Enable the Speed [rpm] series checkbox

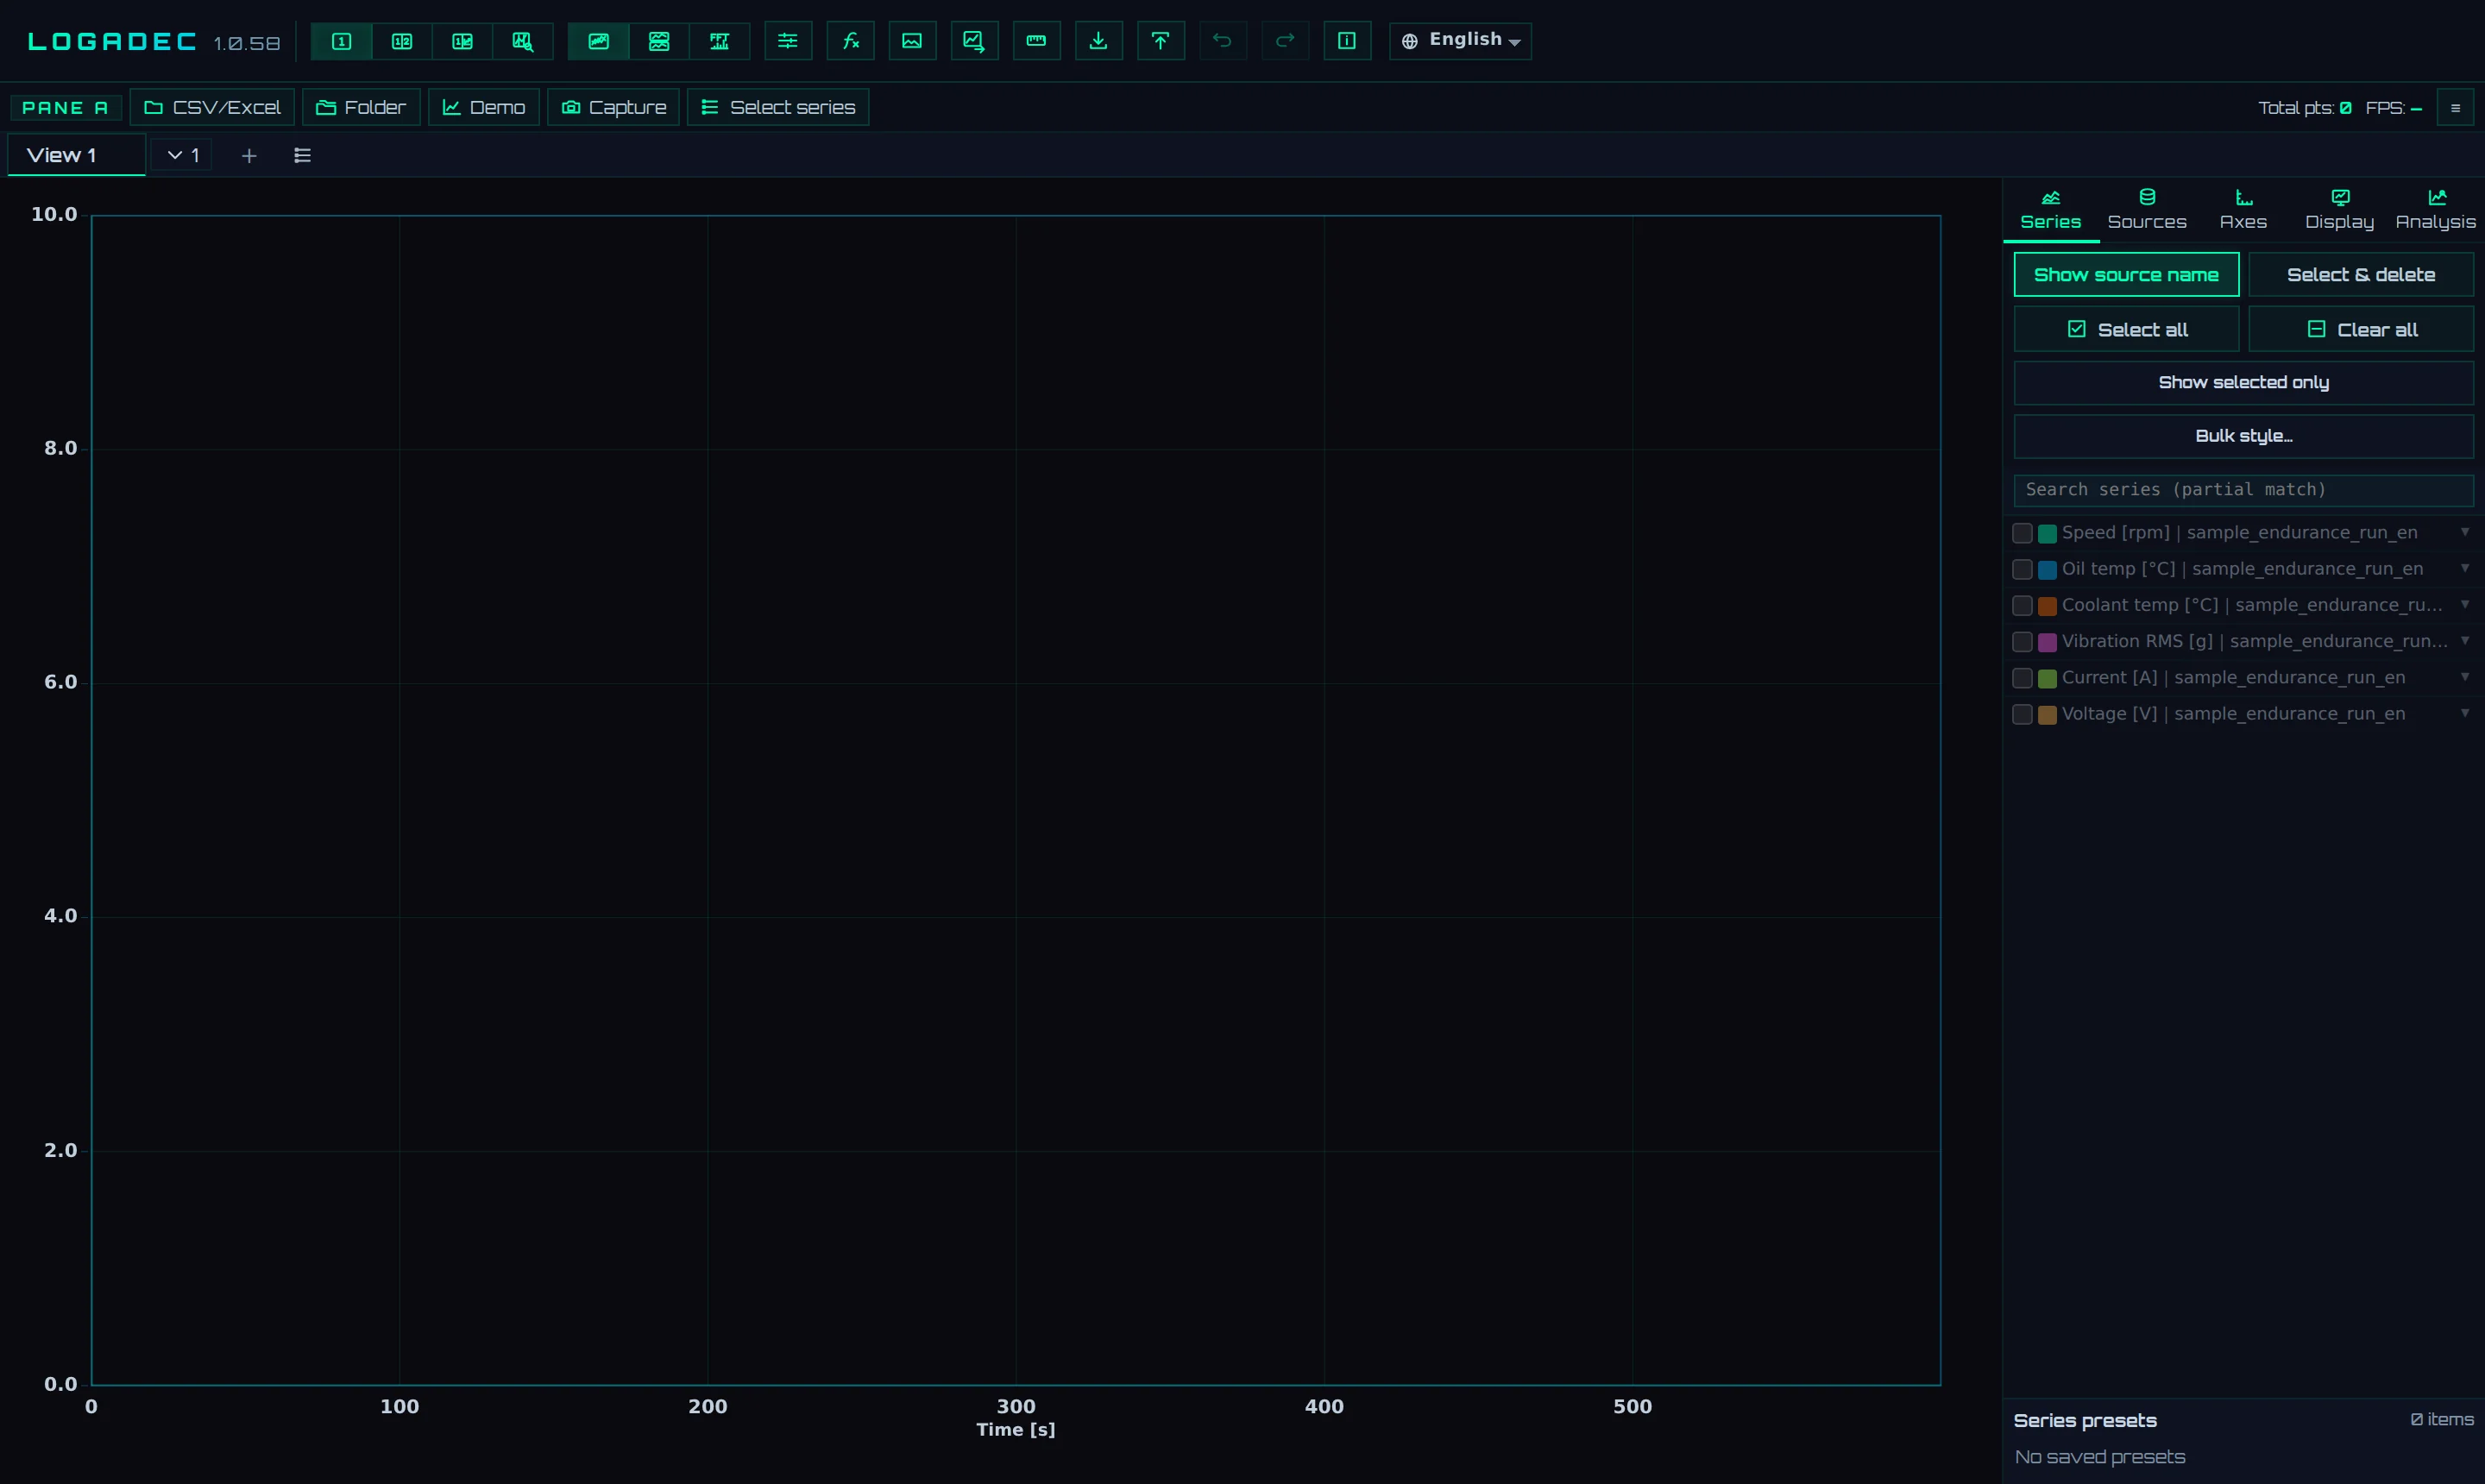click(2022, 533)
